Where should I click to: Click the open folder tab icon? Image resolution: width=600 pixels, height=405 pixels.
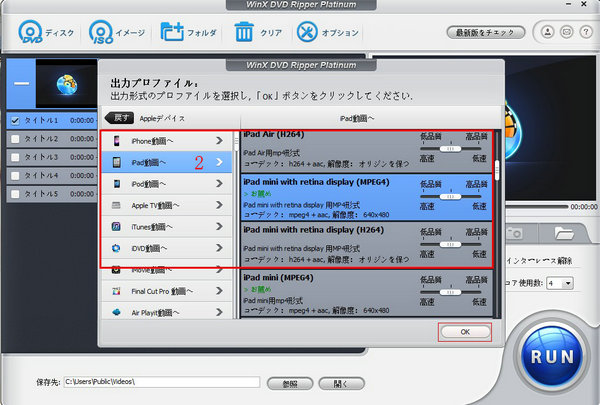point(564,233)
